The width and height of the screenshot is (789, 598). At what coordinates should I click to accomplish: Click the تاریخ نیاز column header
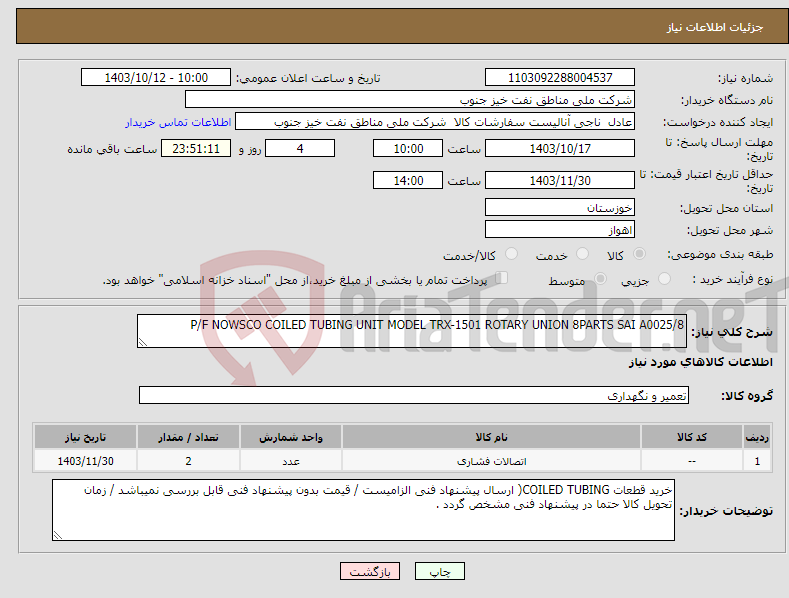point(86,437)
